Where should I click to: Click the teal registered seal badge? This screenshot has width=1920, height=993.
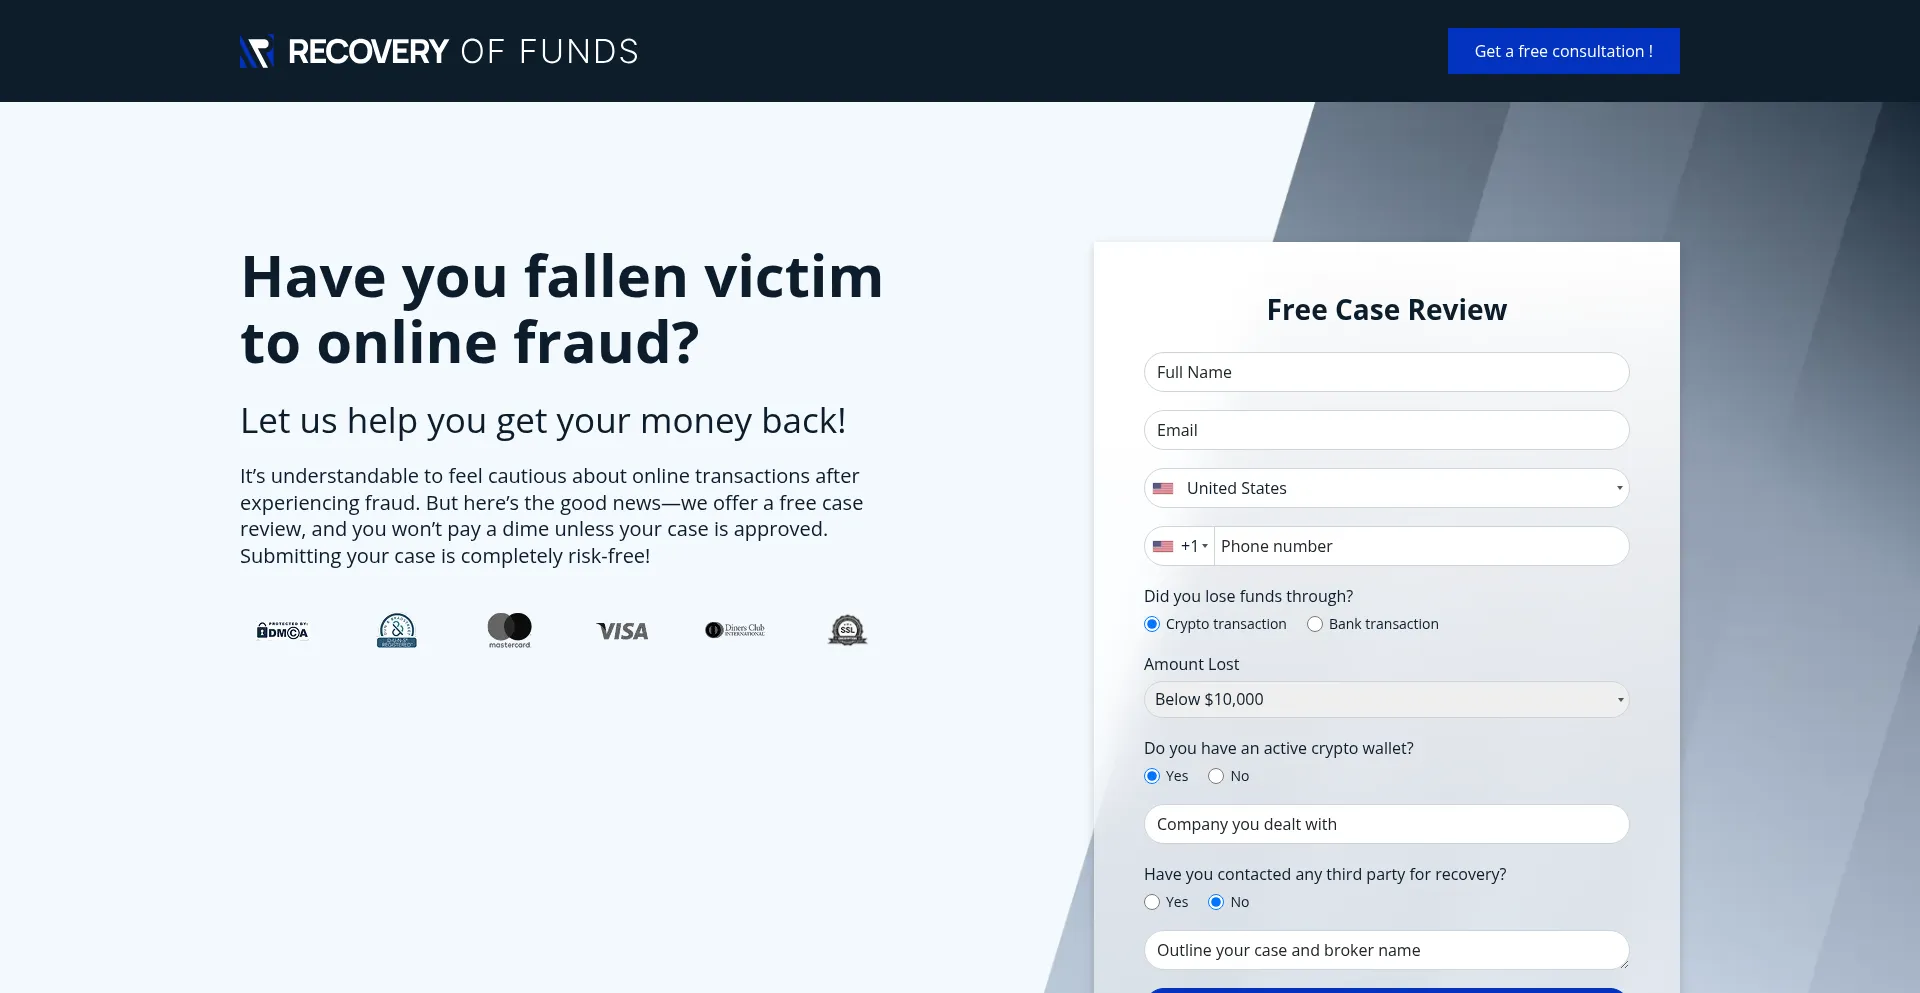point(397,631)
